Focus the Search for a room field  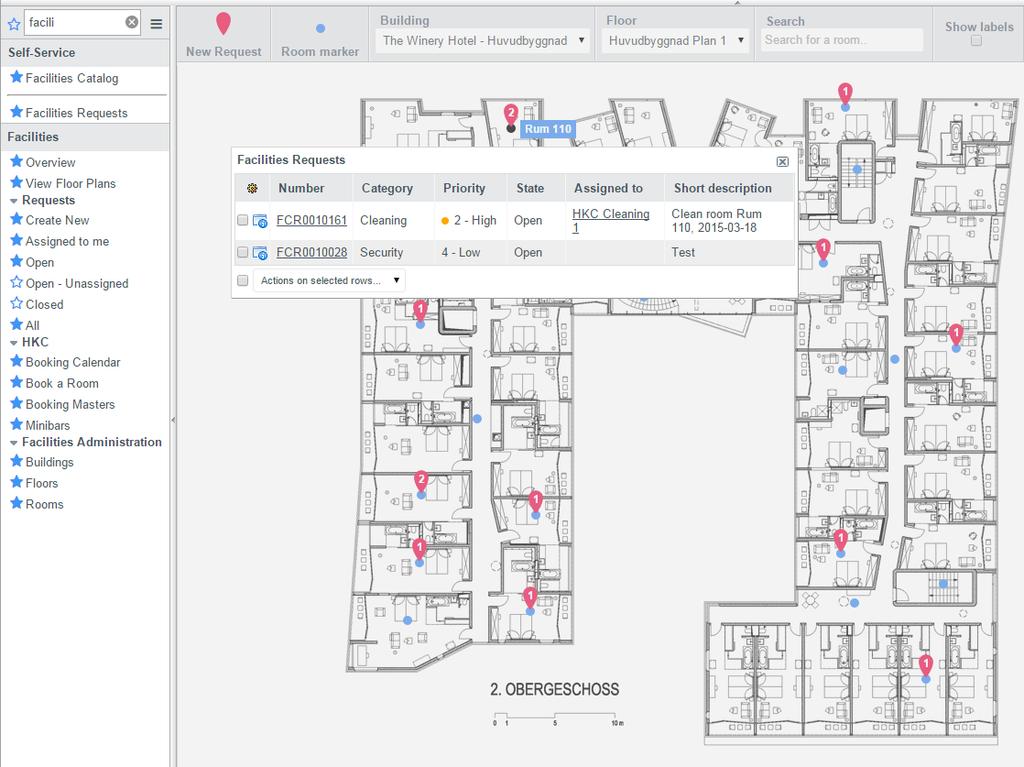(x=842, y=40)
